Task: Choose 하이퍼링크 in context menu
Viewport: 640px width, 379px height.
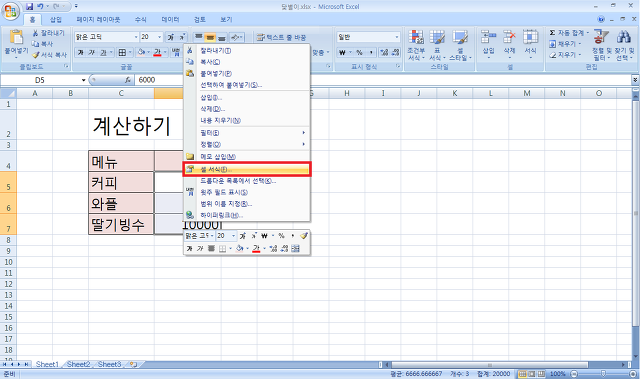Action: point(247,215)
